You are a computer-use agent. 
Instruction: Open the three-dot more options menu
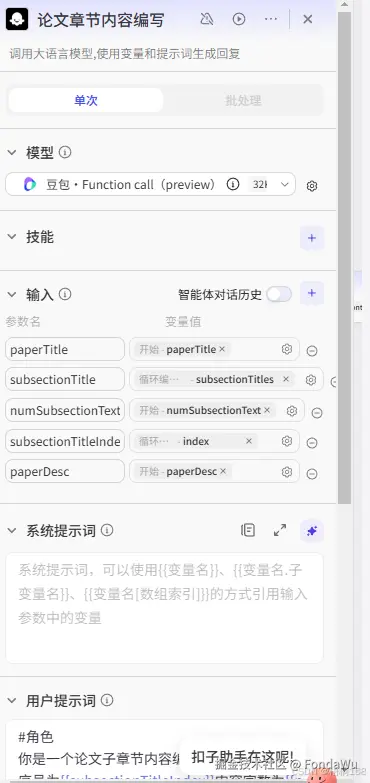pyautogui.click(x=271, y=19)
